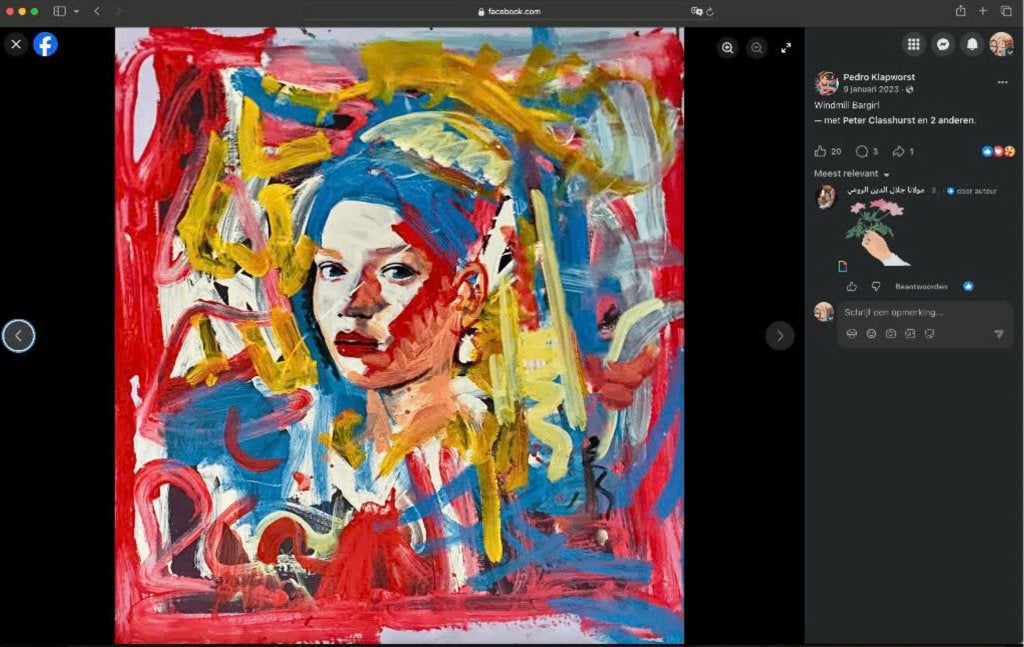Screen dimensions: 1024x647
Task: Open Pedro Klapworst's profile name link
Action: 879,77
